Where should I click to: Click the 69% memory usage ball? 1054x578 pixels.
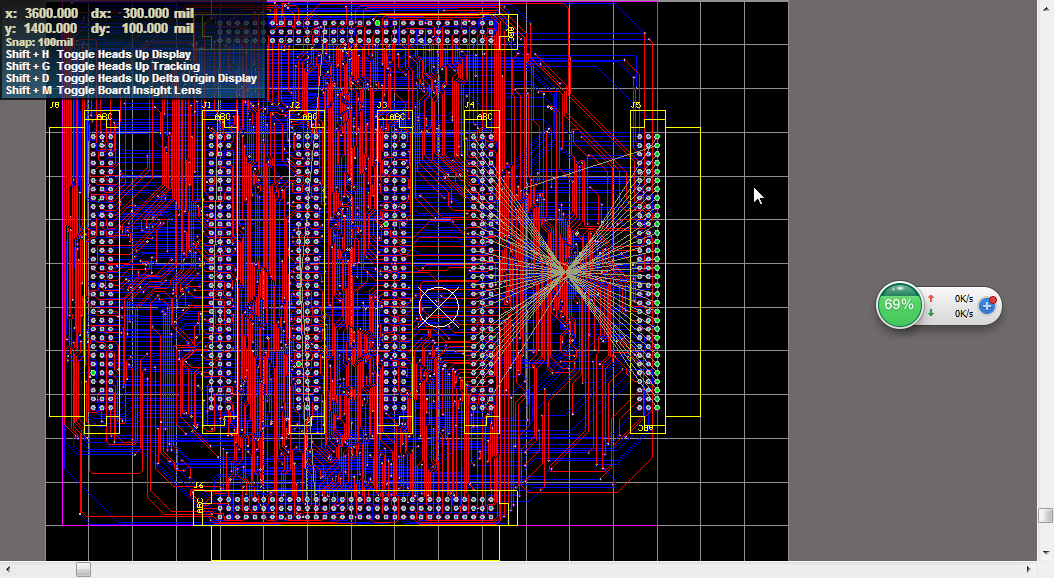click(899, 305)
